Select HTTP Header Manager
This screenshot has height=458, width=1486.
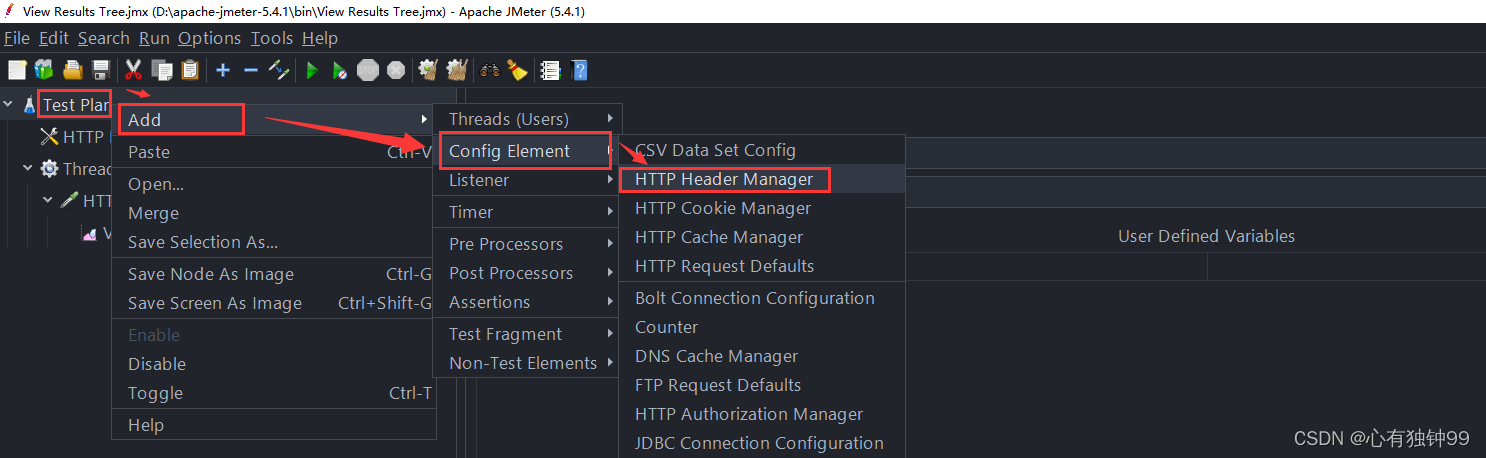tap(763, 180)
